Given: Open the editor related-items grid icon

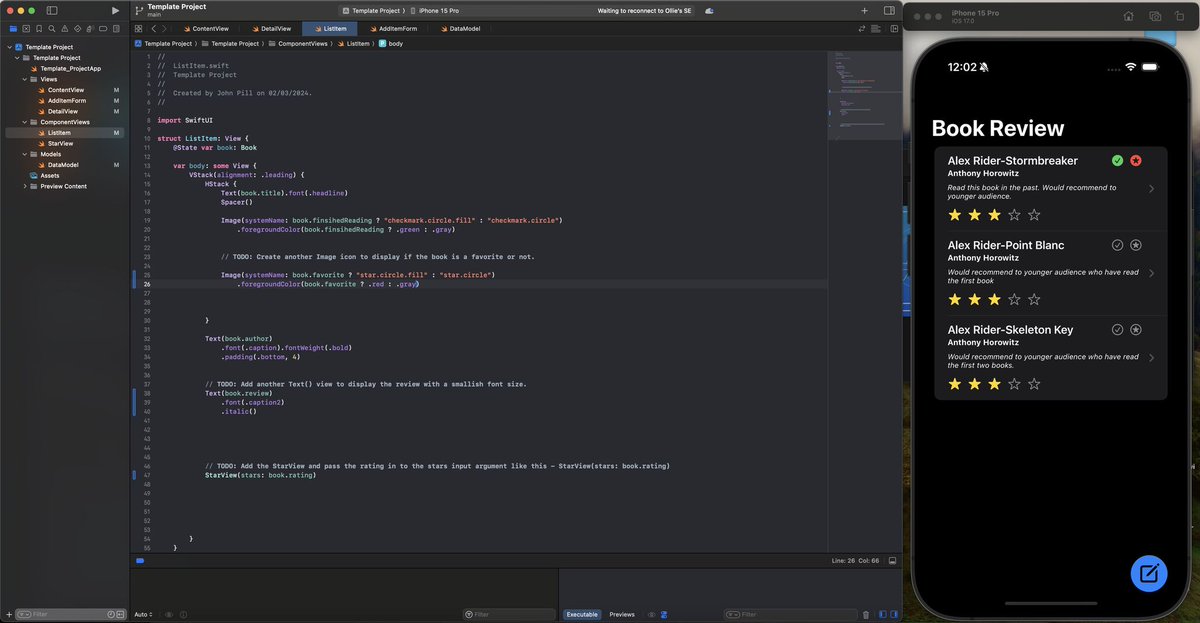Looking at the screenshot, I should (x=139, y=29).
